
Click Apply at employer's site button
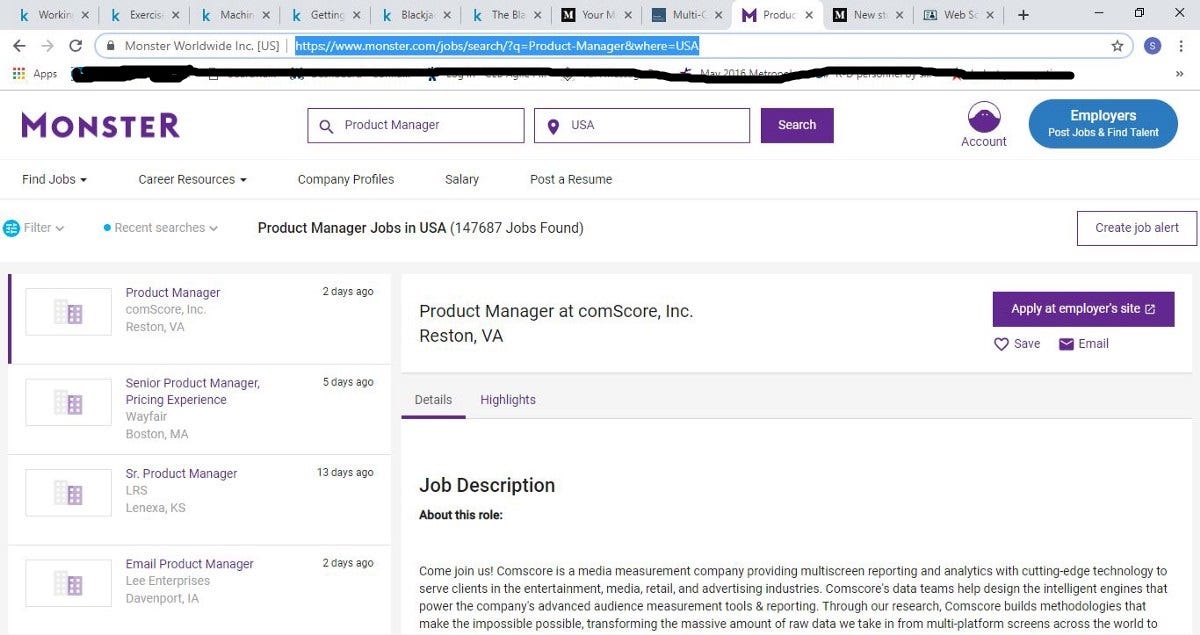click(1083, 309)
